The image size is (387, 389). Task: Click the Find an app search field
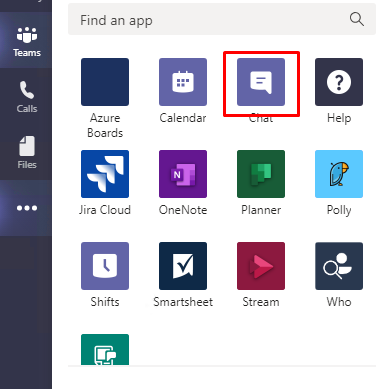click(x=222, y=19)
